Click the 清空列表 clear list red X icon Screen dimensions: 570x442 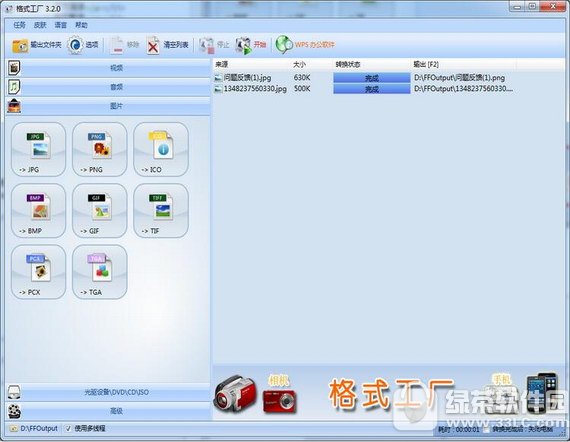pyautogui.click(x=153, y=45)
